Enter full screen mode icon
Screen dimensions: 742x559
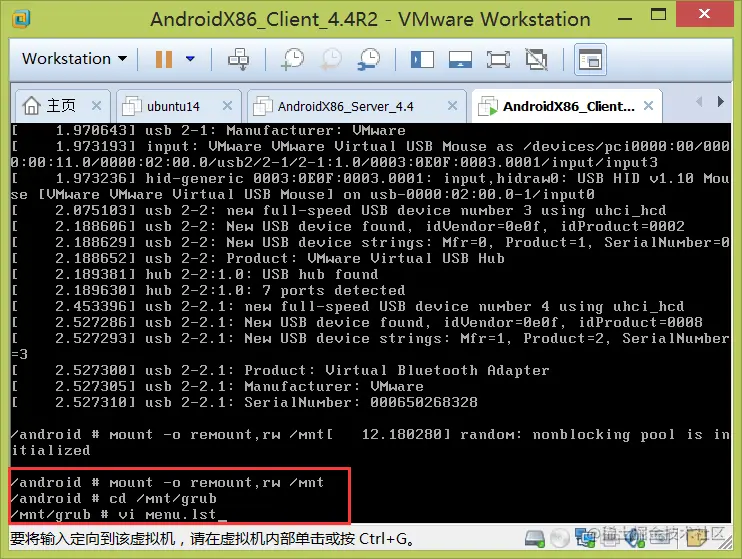click(x=498, y=60)
